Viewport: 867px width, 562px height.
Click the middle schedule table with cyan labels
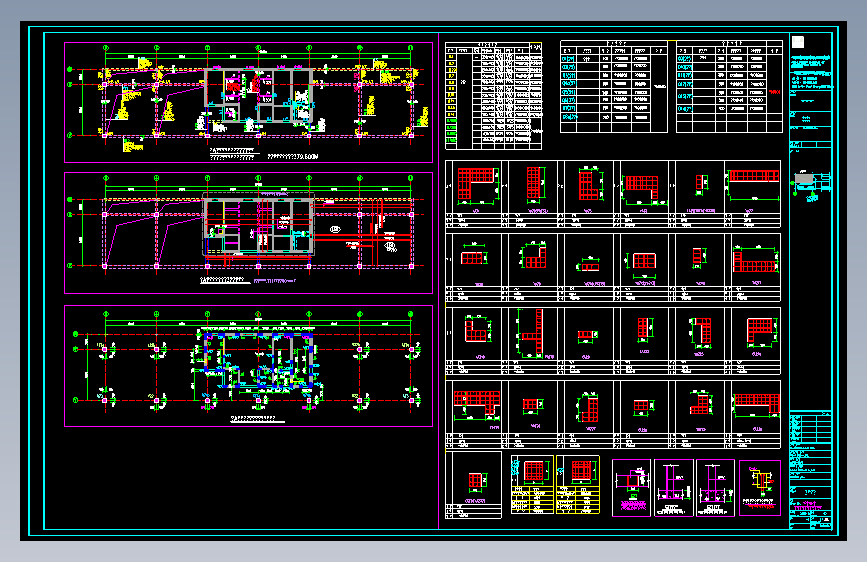click(x=614, y=86)
